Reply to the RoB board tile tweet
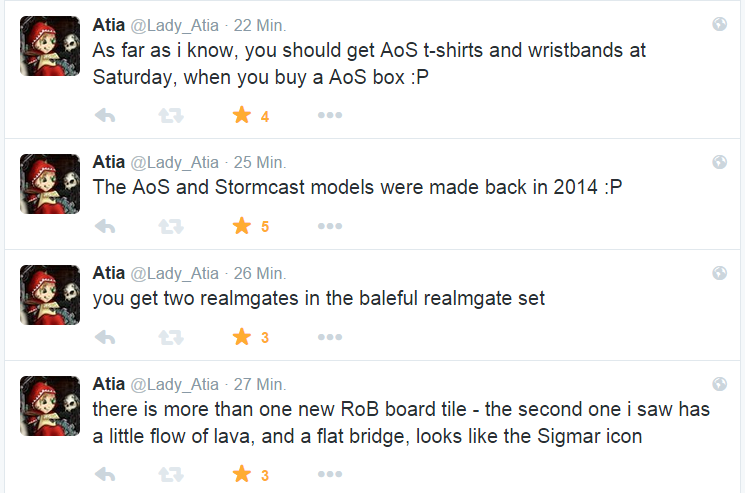The height and width of the screenshot is (493, 745). pos(104,475)
